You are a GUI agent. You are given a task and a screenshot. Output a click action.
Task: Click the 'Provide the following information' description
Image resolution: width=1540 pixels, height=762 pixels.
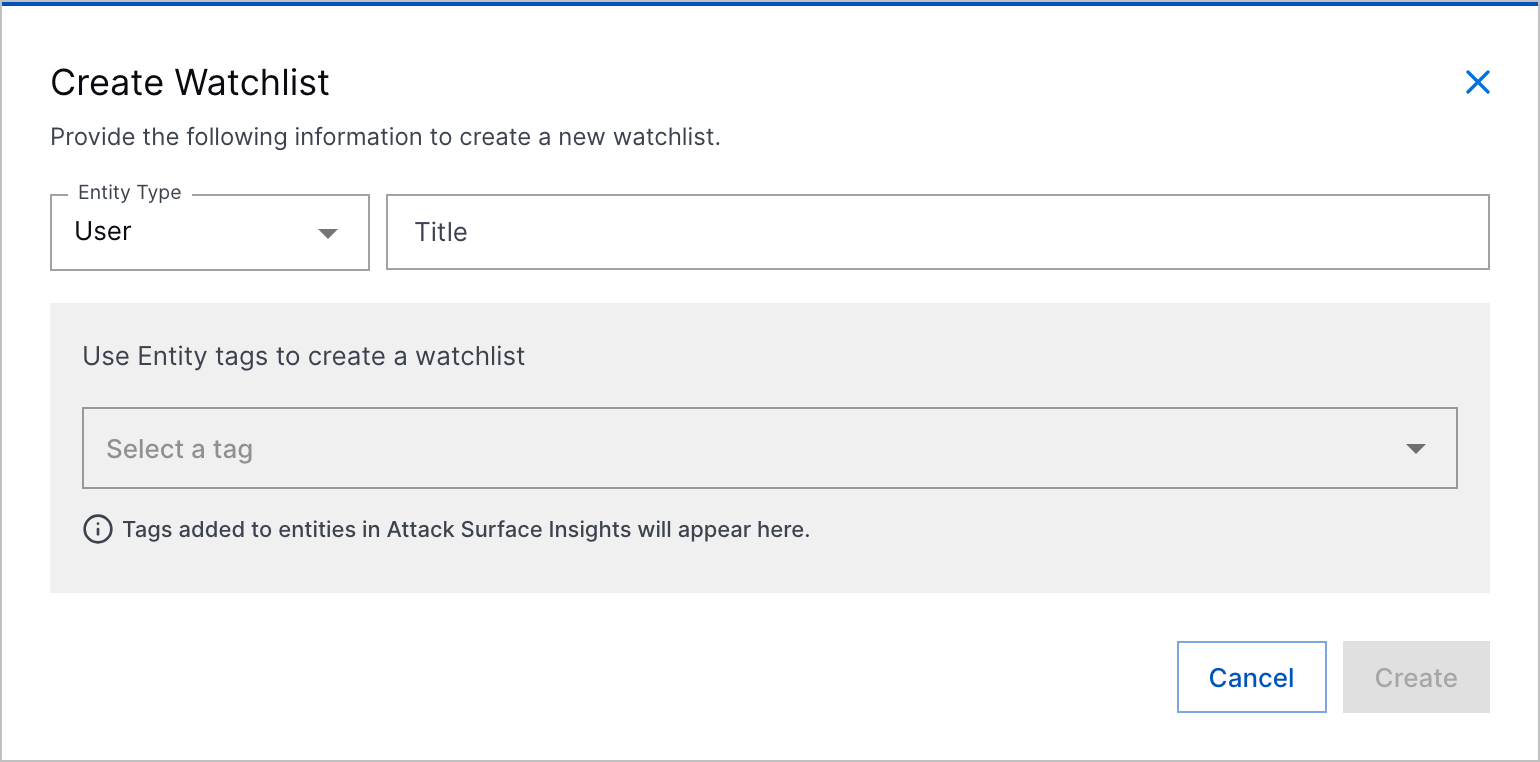[386, 137]
